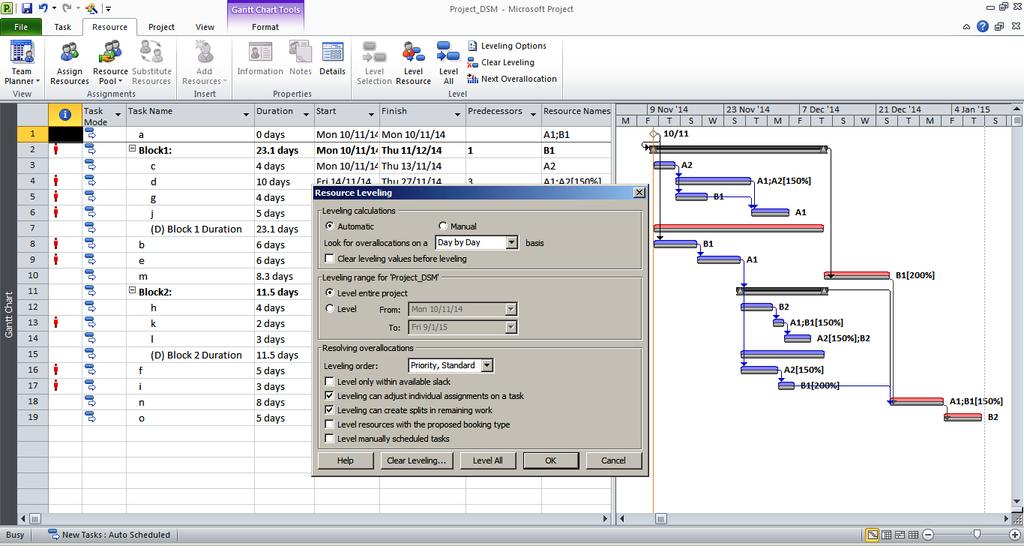Image resolution: width=1024 pixels, height=546 pixels.
Task: Click the Undo icon
Action: pyautogui.click(x=43, y=8)
